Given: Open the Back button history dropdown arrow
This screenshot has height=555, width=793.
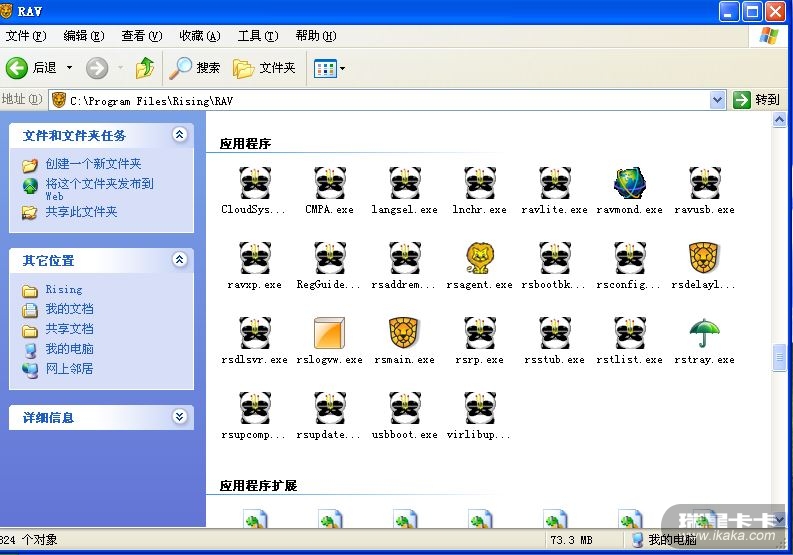Looking at the screenshot, I should click(69, 68).
